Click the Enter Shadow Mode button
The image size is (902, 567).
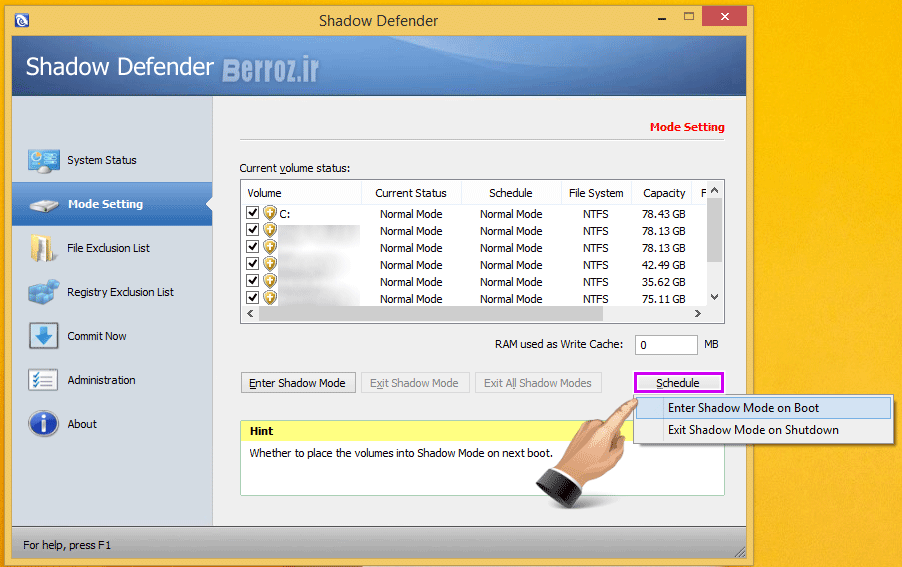298,383
